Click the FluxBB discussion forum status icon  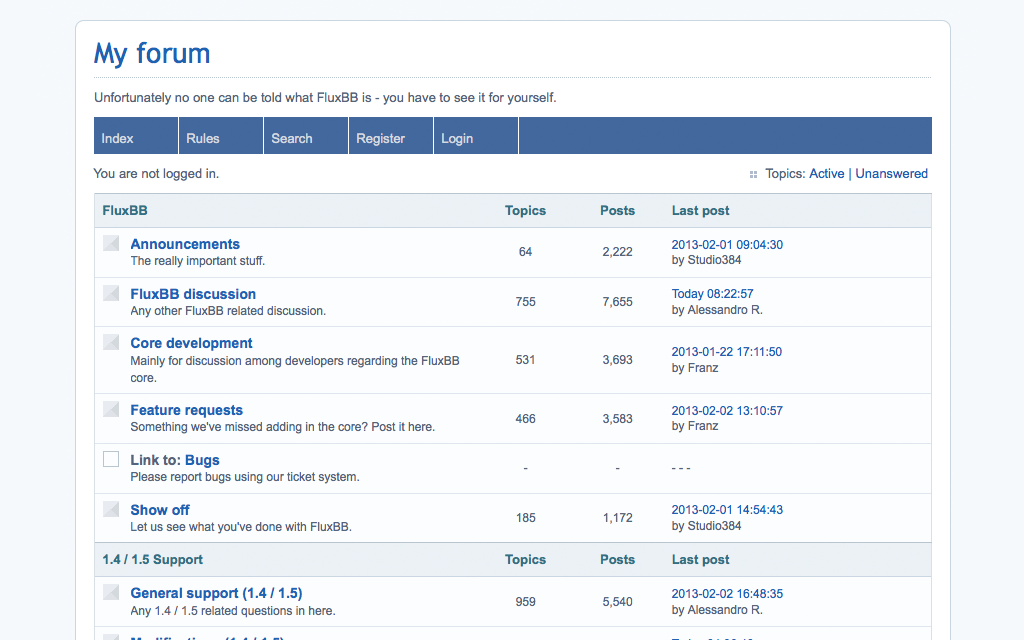click(111, 293)
